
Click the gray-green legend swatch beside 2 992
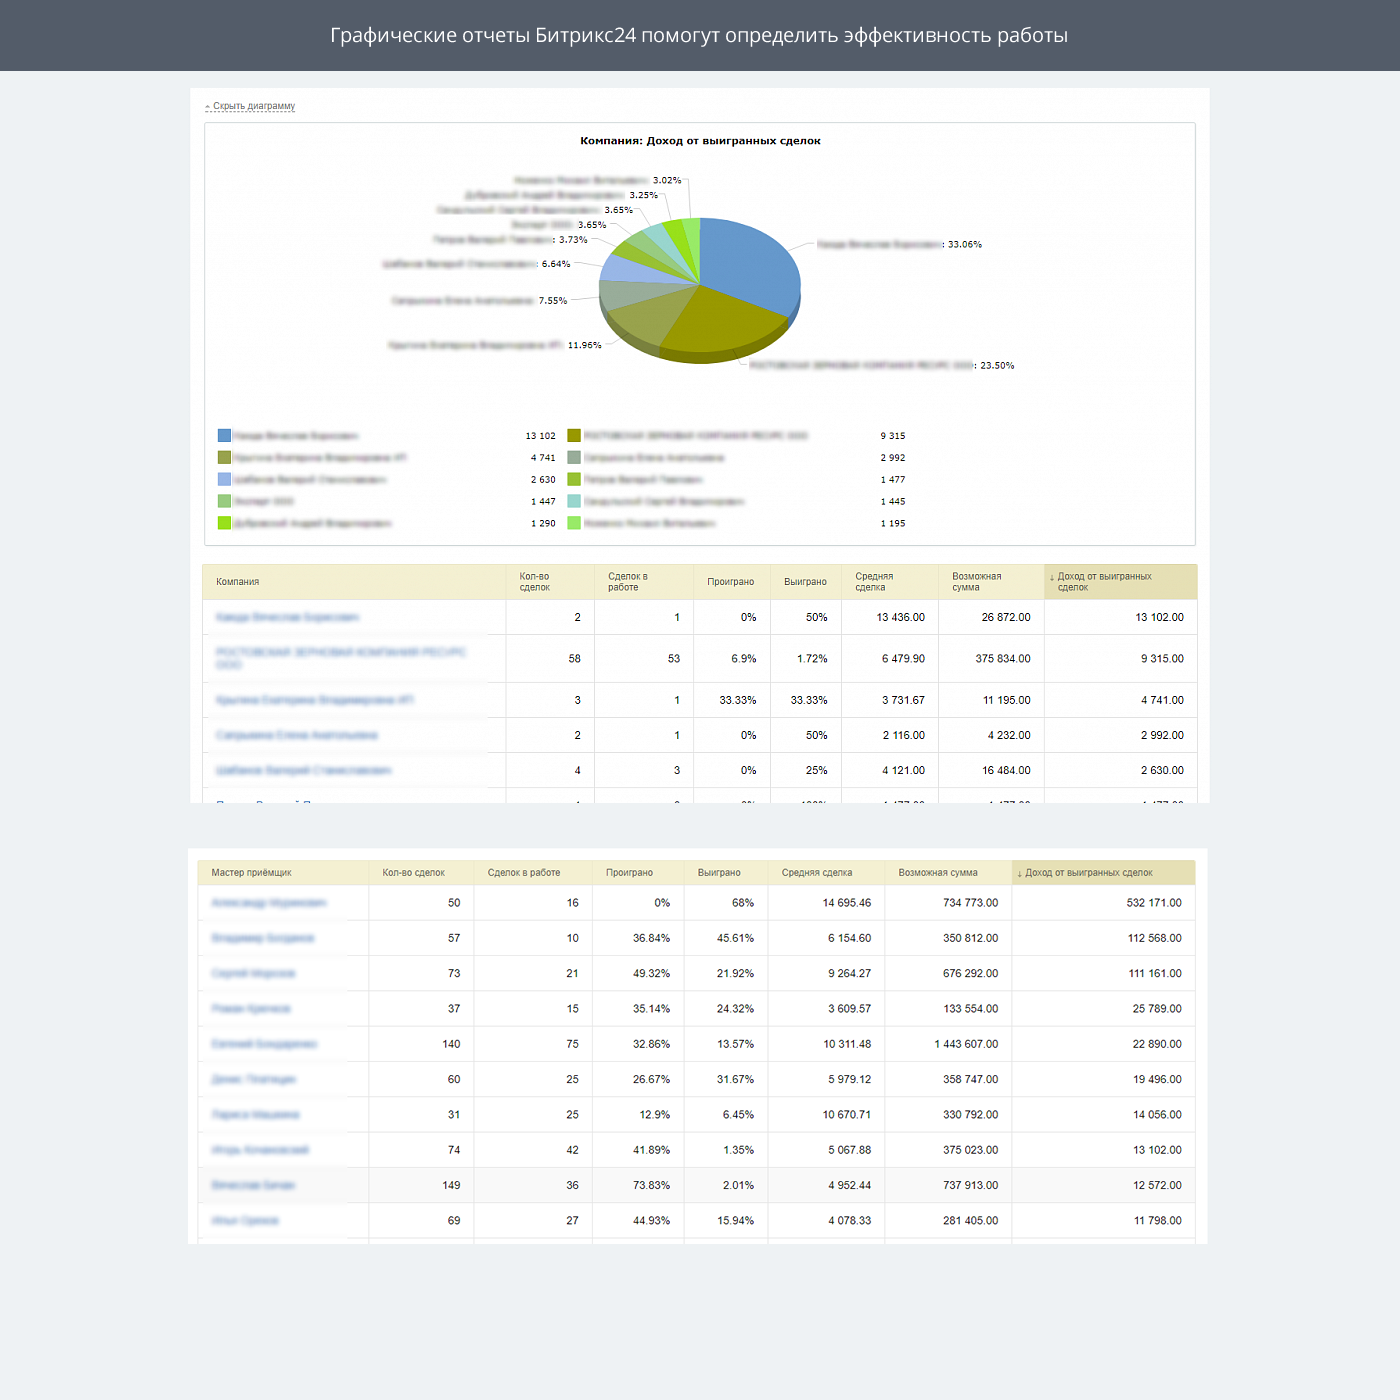(x=574, y=457)
